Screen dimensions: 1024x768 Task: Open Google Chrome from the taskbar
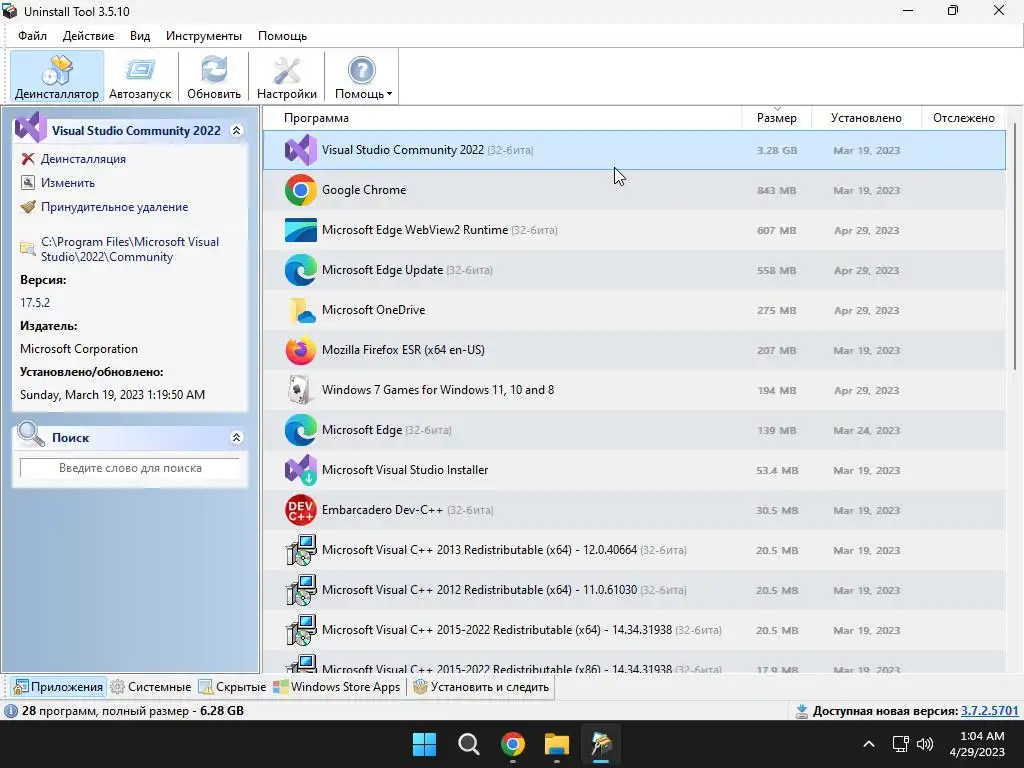tap(513, 744)
